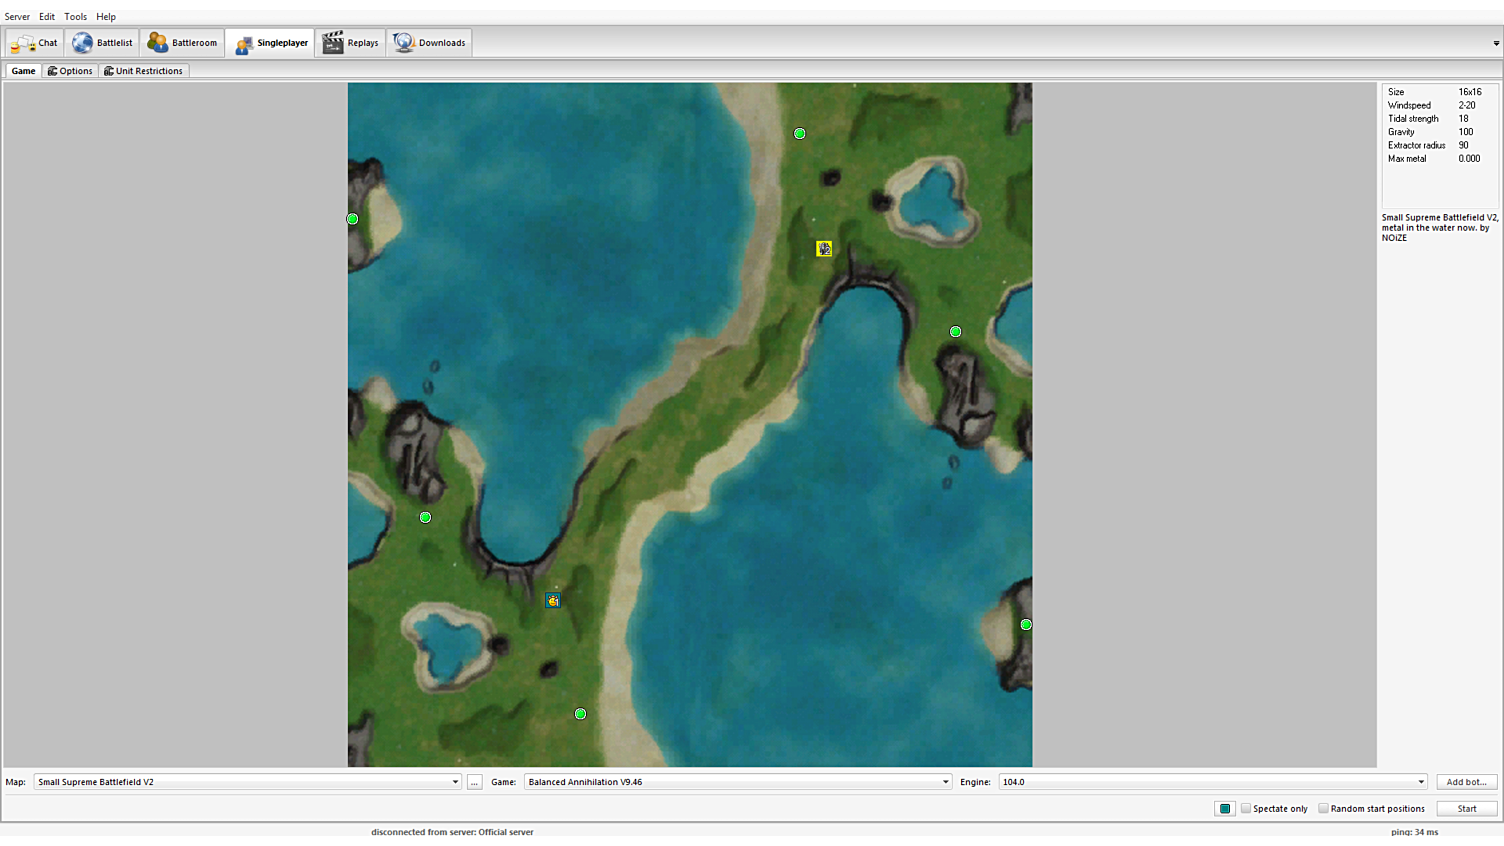
Task: Click the Add bot button
Action: (x=1466, y=782)
